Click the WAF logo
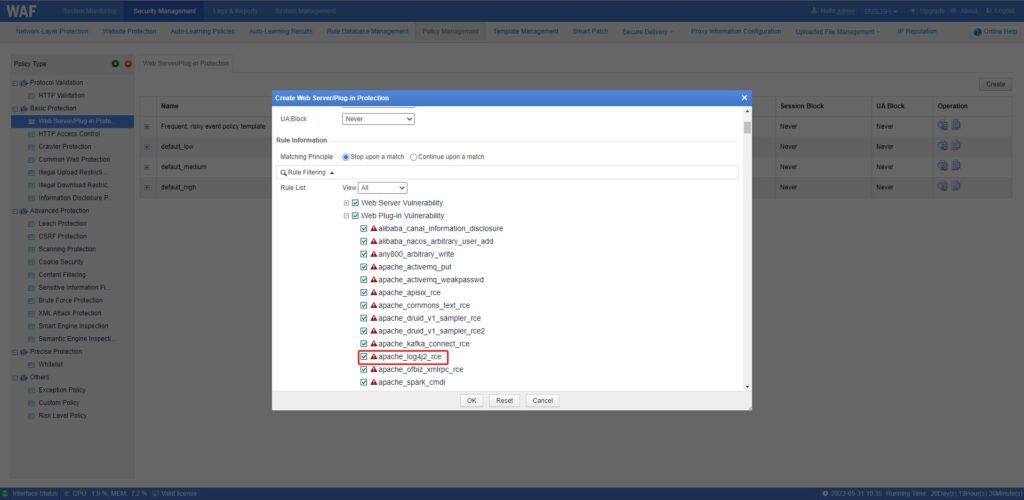The image size is (1024, 500). 22,11
